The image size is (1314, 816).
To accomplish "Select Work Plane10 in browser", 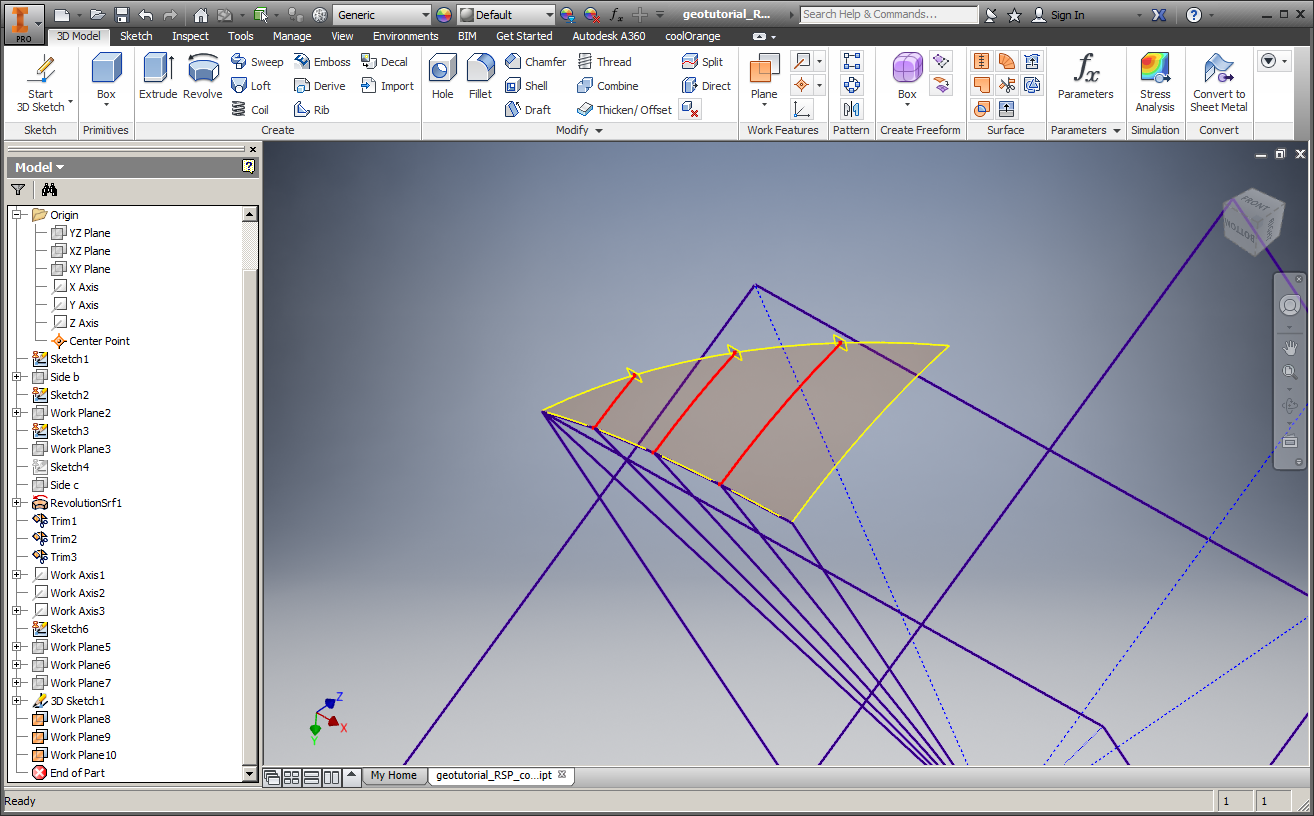I will 83,755.
